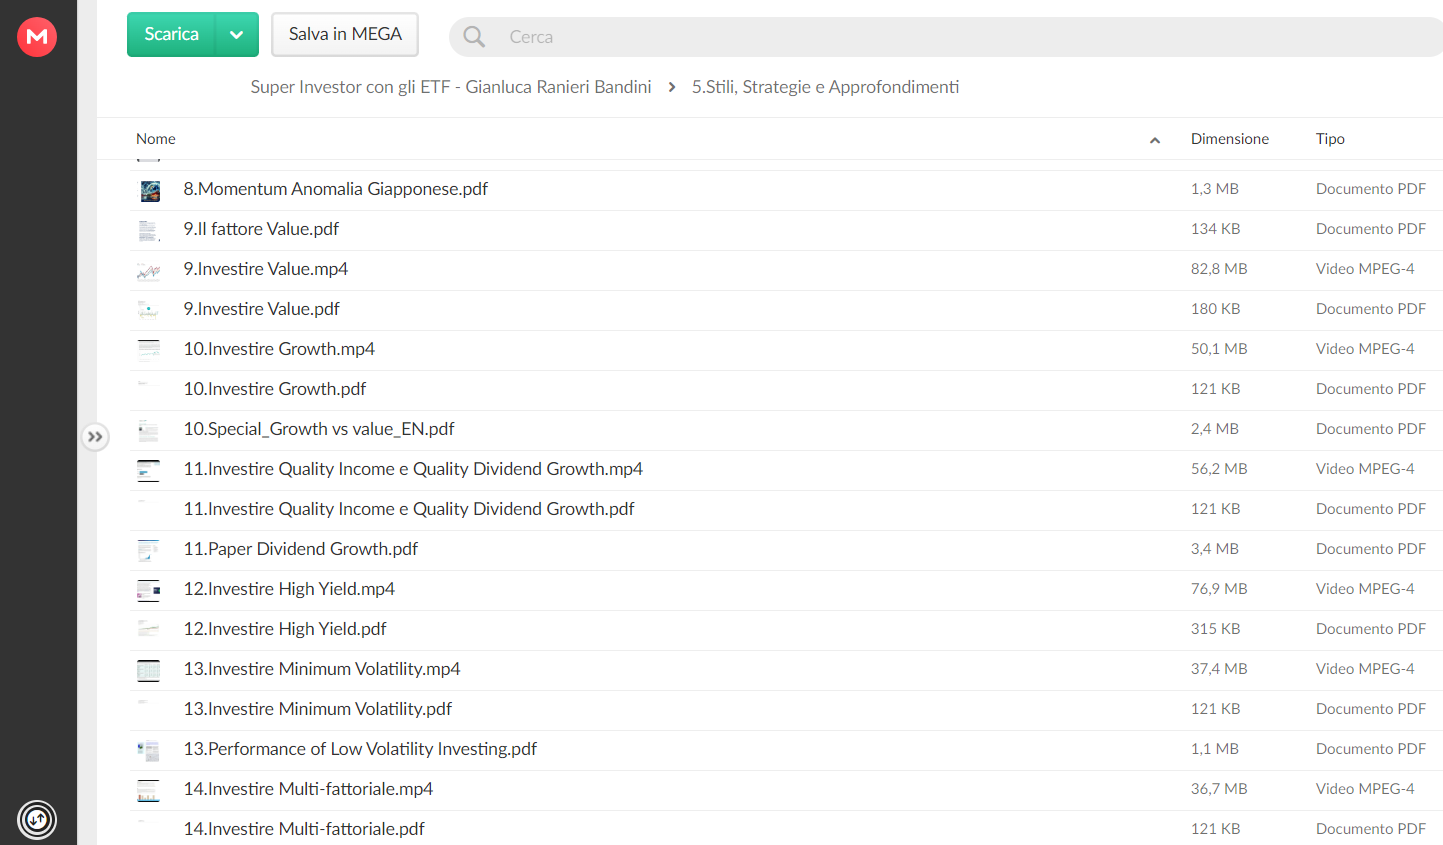Select 9.Investire Value.mp4 file name

266,269
